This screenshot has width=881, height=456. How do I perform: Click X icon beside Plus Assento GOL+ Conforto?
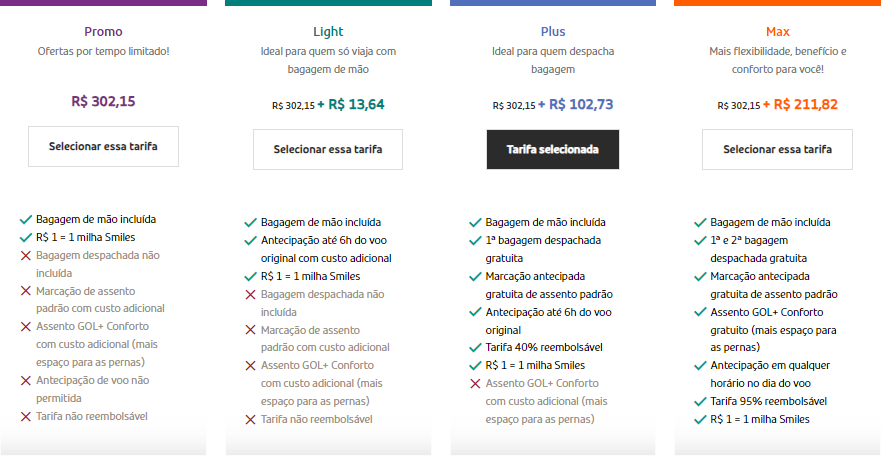[475, 384]
